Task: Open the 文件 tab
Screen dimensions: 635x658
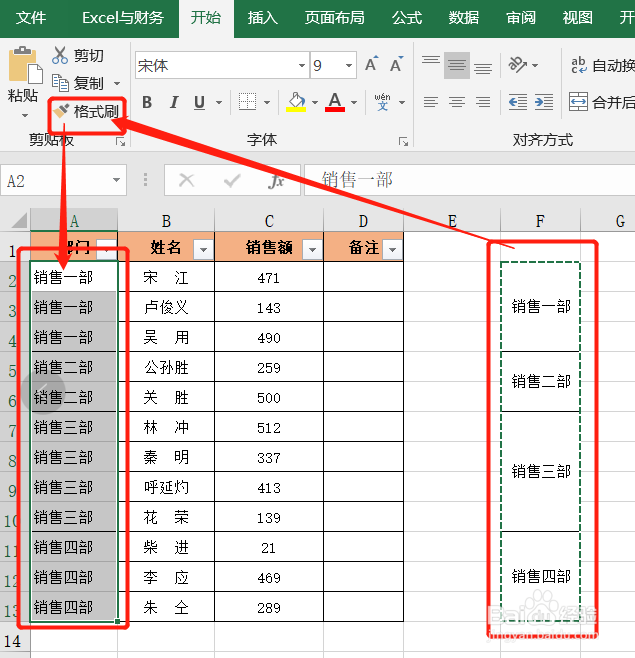Action: pos(31,18)
